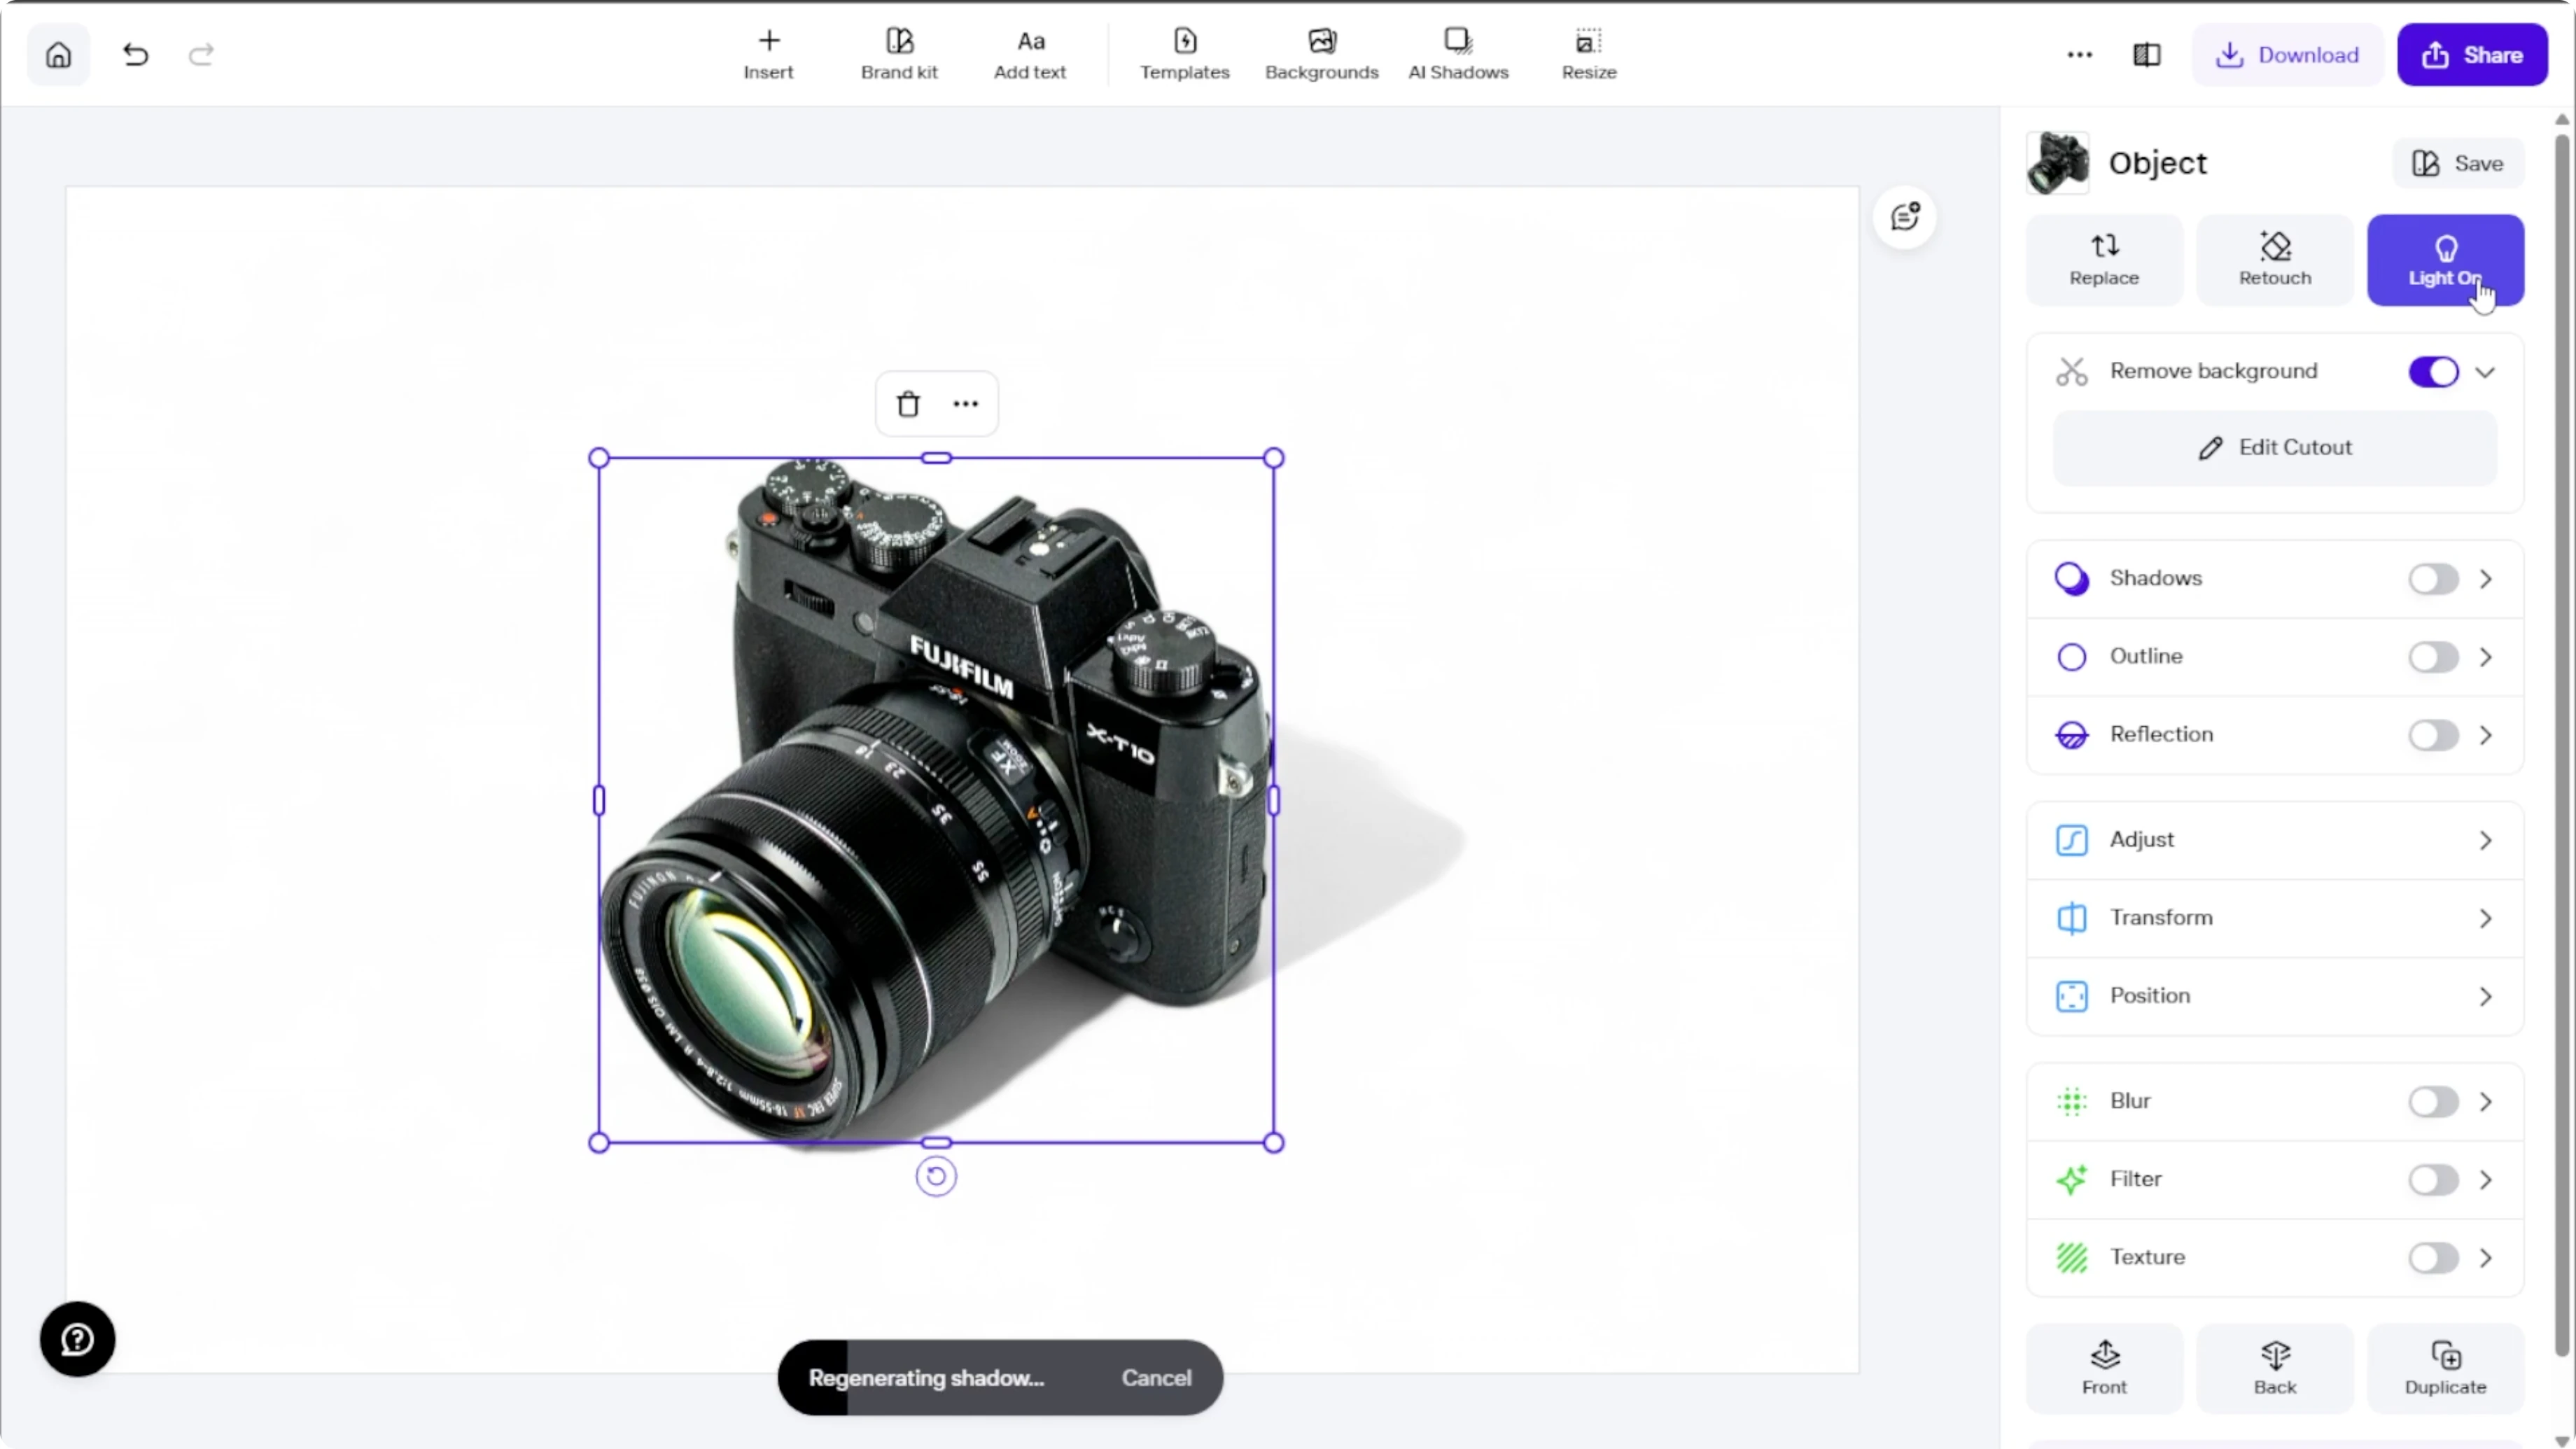Viewport: 2576px width, 1449px height.
Task: Open the Backgrounds panel
Action: pos(1321,55)
